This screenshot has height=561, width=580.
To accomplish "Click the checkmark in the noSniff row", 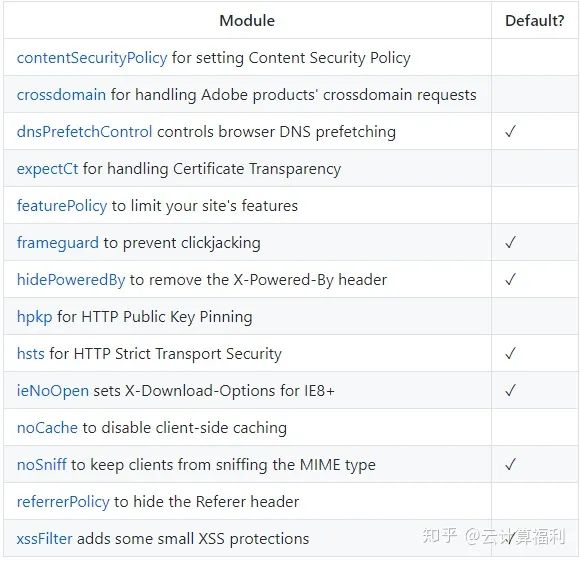I will 510,464.
